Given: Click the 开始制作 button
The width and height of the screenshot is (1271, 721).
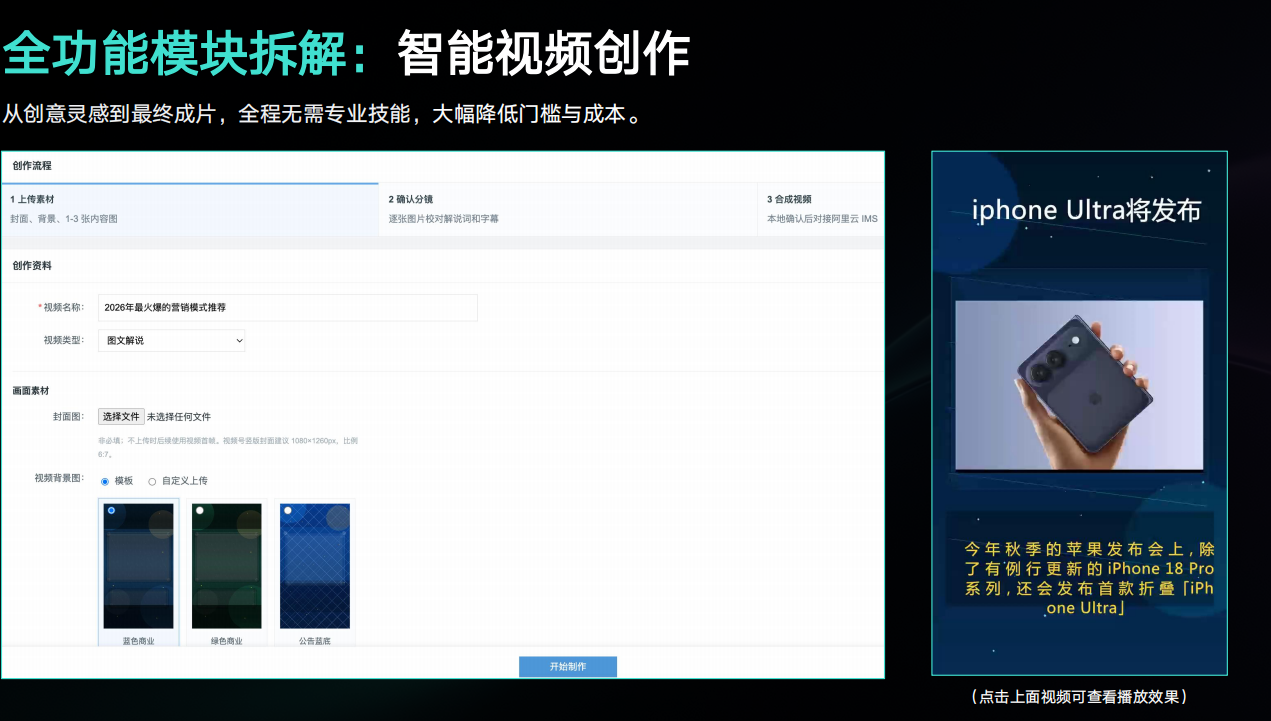Looking at the screenshot, I should coord(568,667).
